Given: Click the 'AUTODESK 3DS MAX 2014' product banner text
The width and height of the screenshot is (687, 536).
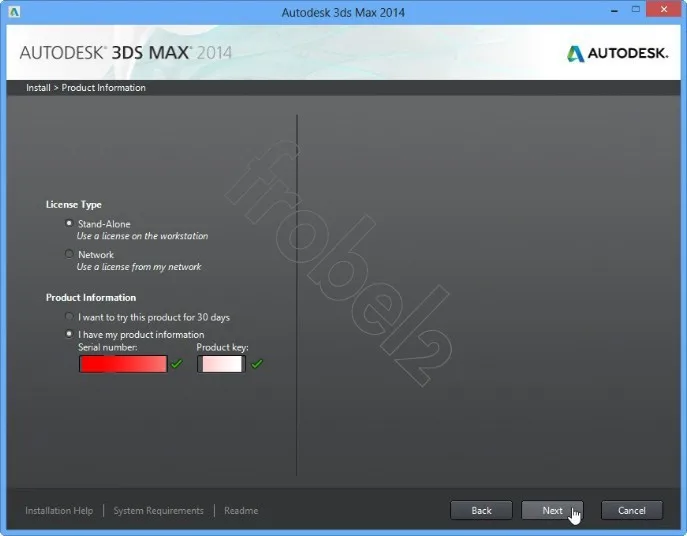Looking at the screenshot, I should click(126, 53).
